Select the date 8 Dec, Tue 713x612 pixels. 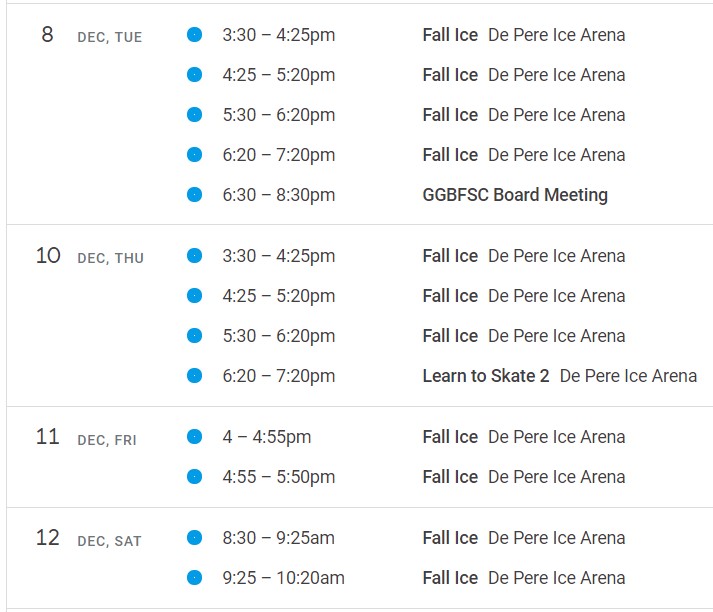coord(91,35)
